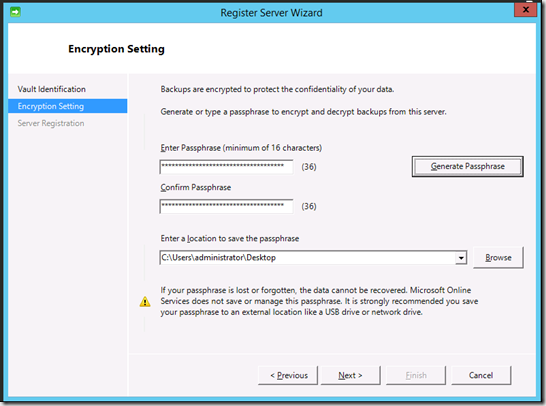Click the green wizard icon in title bar
This screenshot has height=406, width=546.
pyautogui.click(x=15, y=12)
